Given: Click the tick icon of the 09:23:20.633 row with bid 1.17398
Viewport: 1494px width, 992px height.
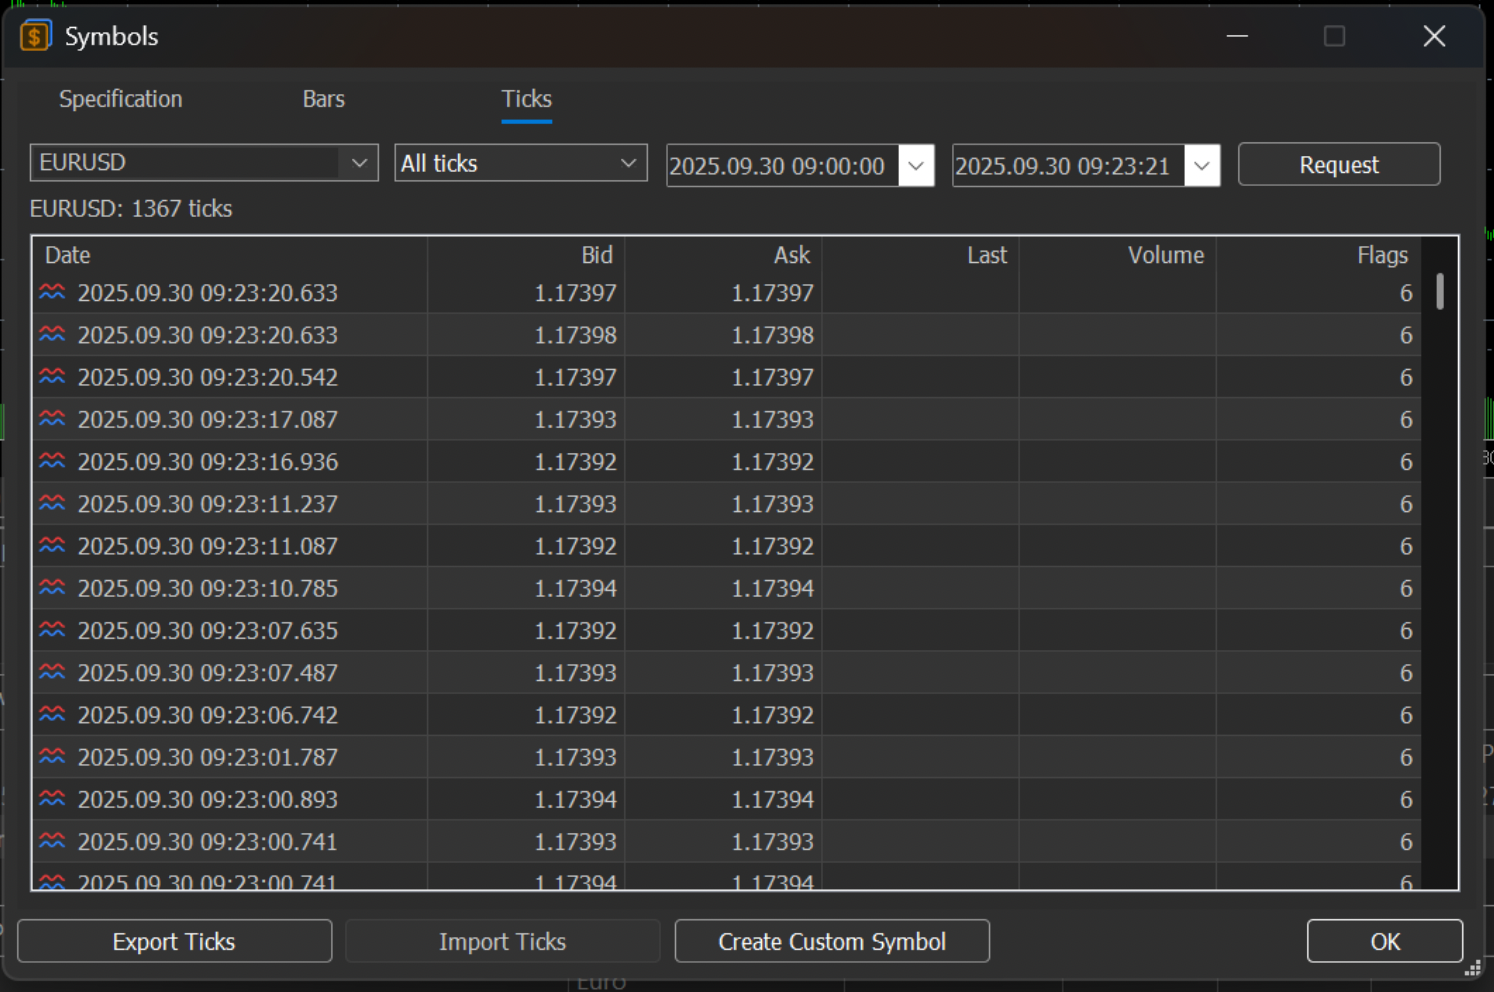Looking at the screenshot, I should (52, 335).
